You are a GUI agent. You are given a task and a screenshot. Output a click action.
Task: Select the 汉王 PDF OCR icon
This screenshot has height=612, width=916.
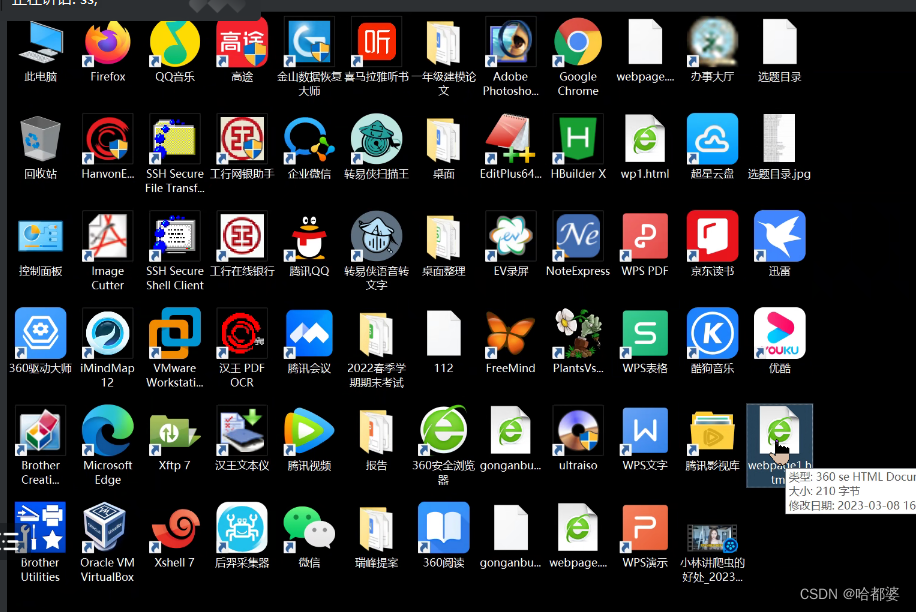pos(242,333)
